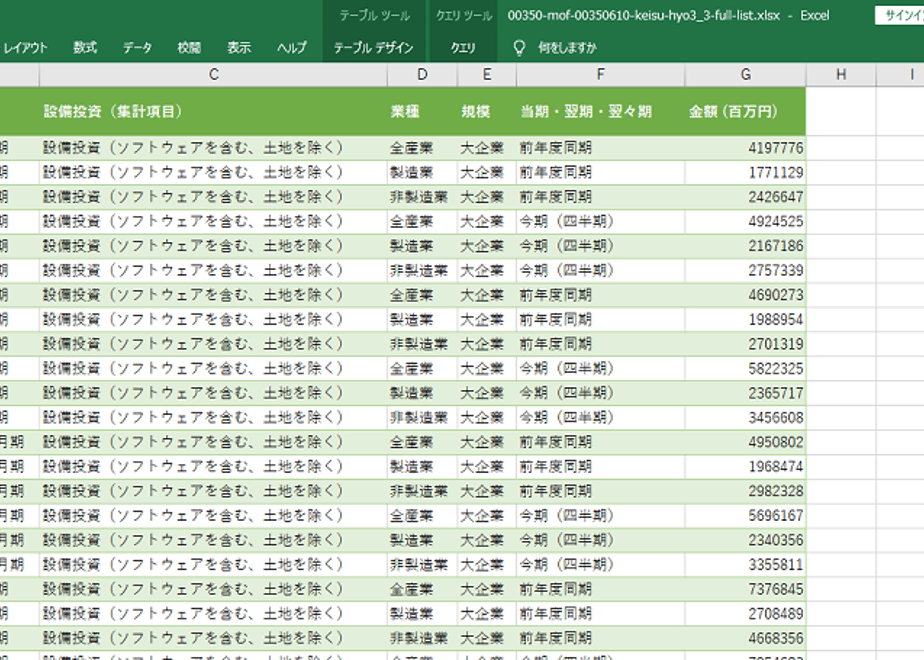
Task: Select cell with value 2708489
Action: point(745,614)
